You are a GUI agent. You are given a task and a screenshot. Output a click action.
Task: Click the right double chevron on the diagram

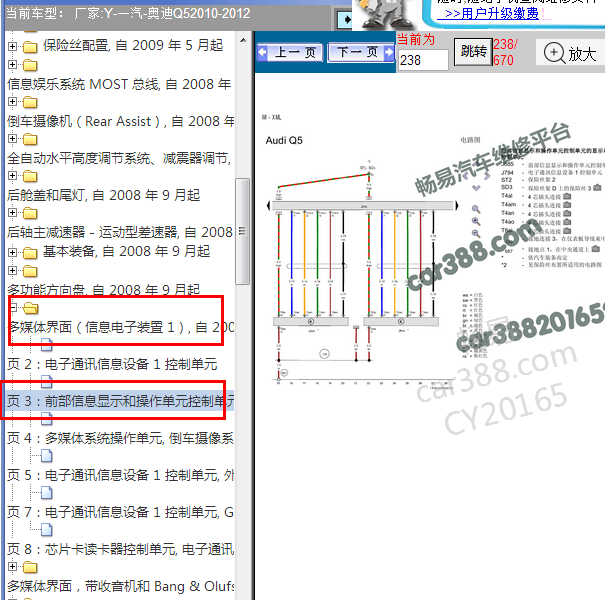[487, 176]
